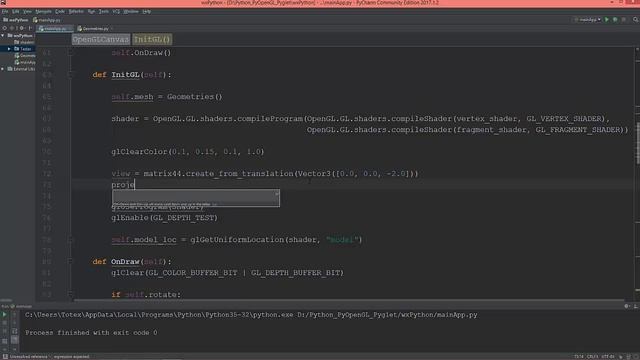
Task: Click 'glEnable(GL_DEPTH_TEST)' line
Action: (164, 218)
